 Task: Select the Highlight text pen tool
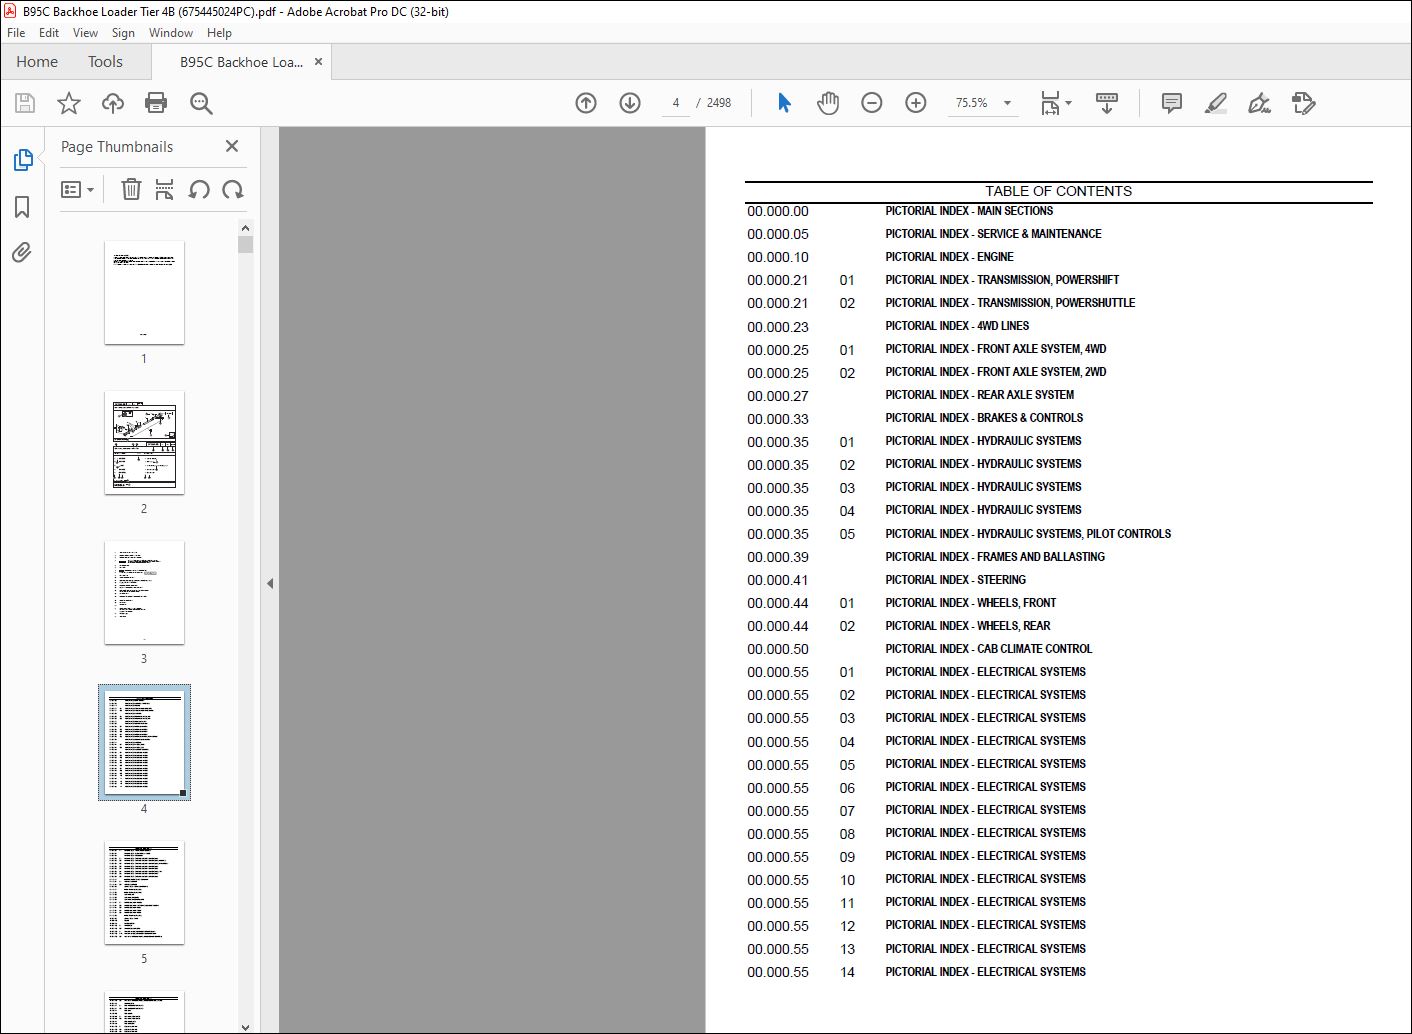[x=1216, y=103]
